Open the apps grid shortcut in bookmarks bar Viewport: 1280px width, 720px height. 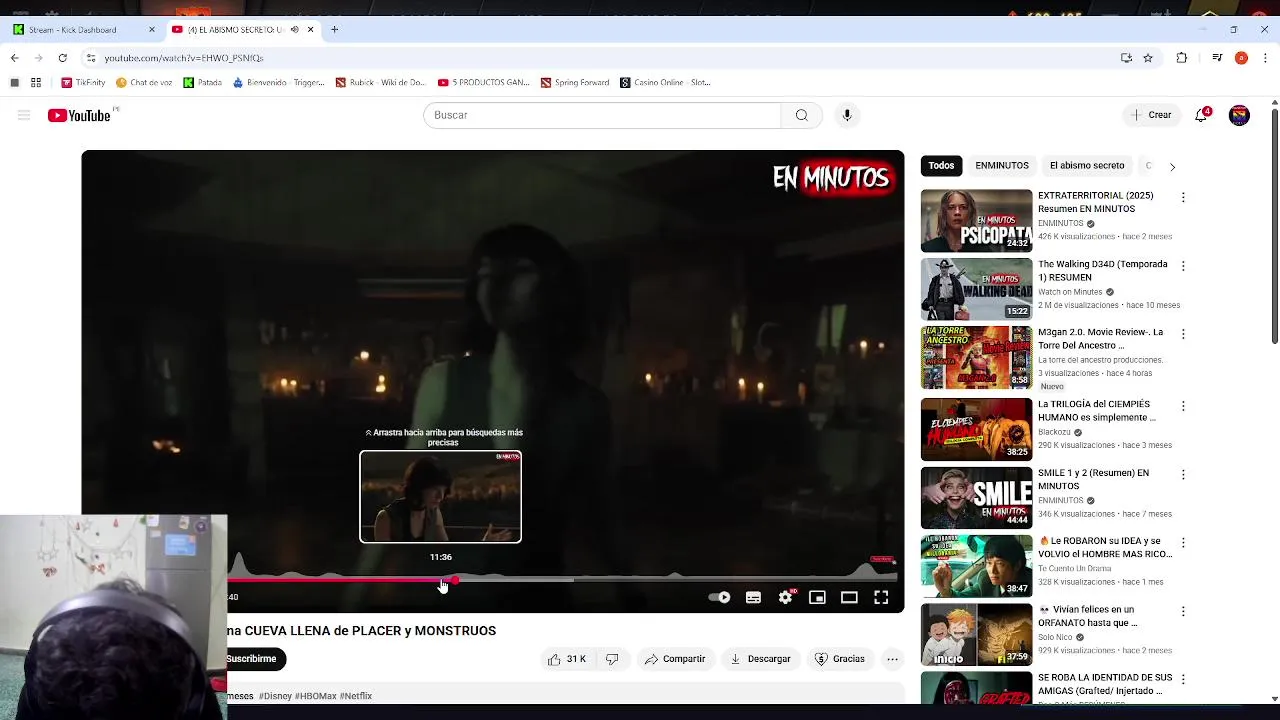click(x=36, y=83)
